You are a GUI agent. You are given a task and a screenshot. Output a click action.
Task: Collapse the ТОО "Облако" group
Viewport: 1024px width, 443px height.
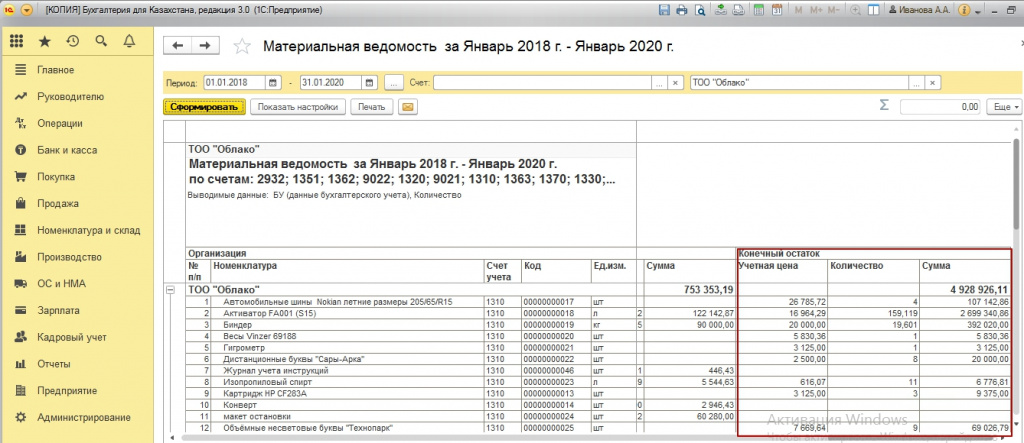point(170,289)
